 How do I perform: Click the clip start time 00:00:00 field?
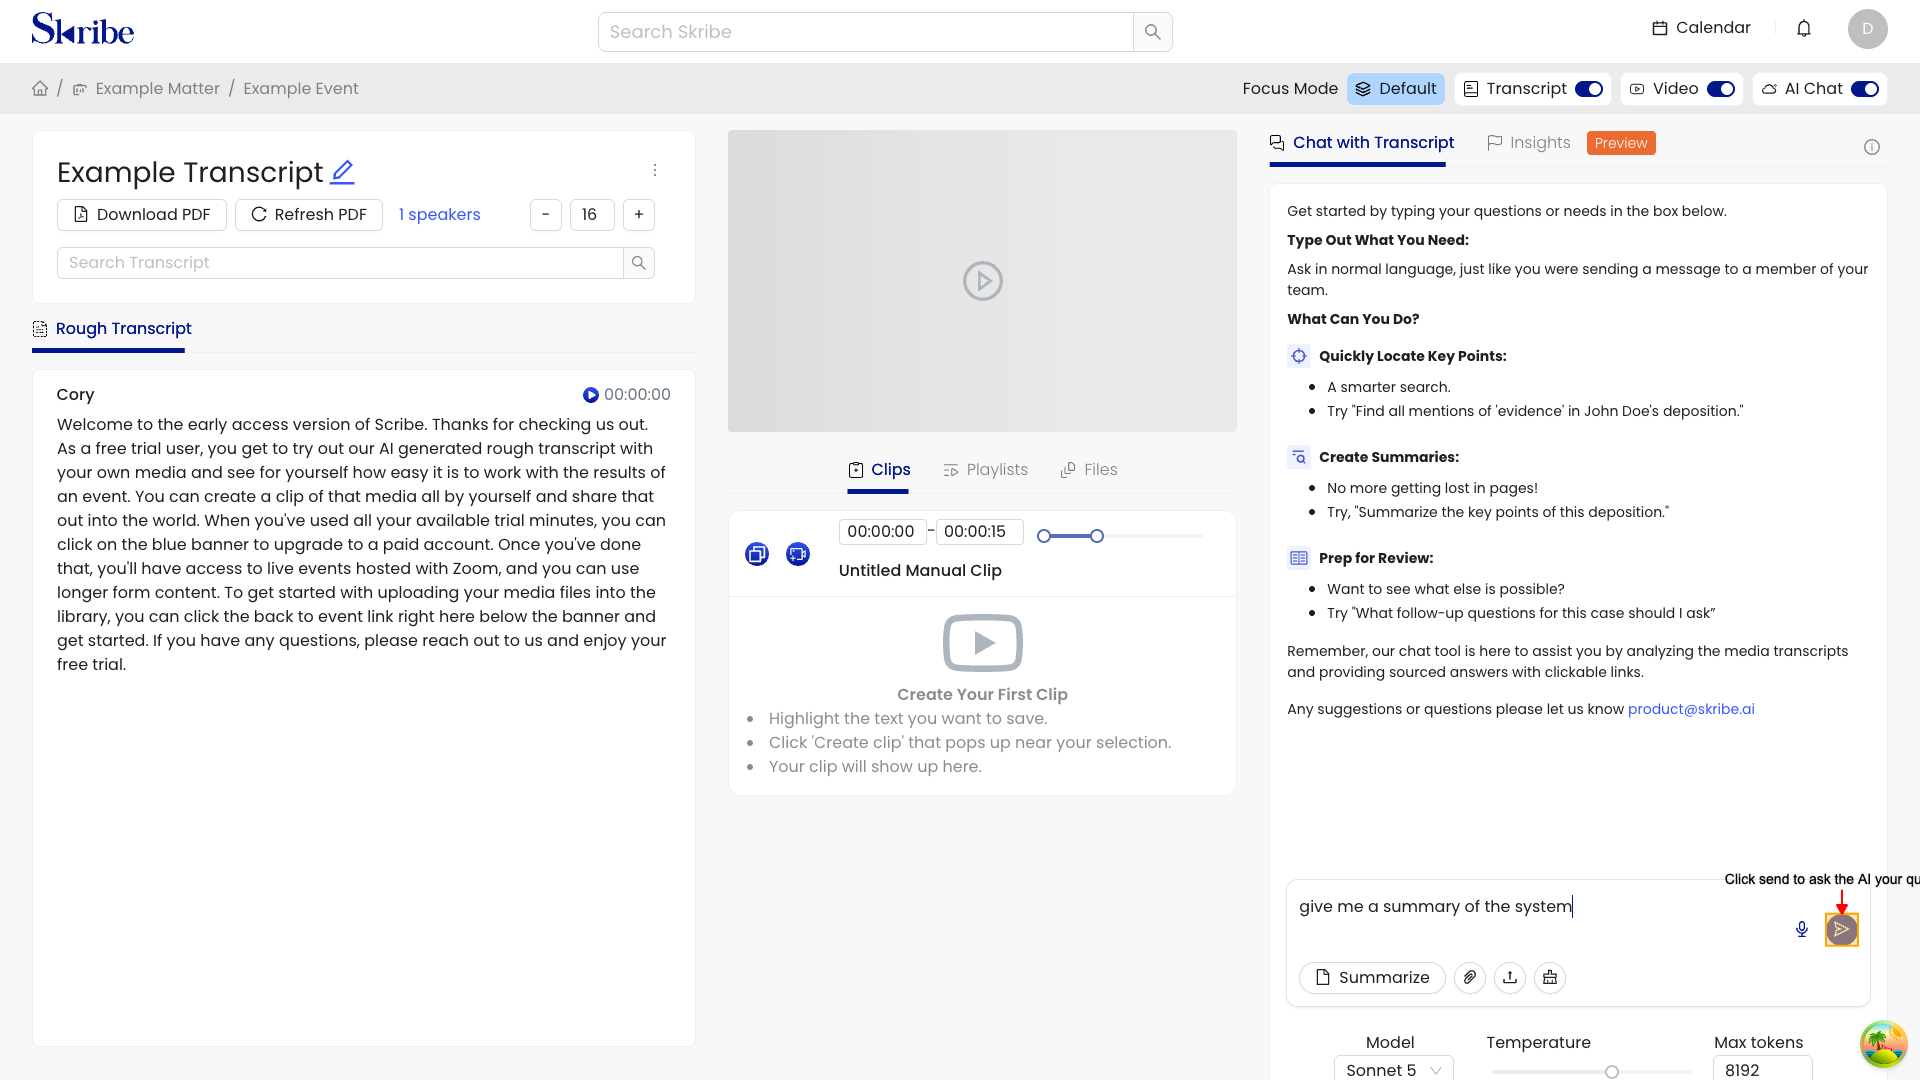tap(881, 532)
